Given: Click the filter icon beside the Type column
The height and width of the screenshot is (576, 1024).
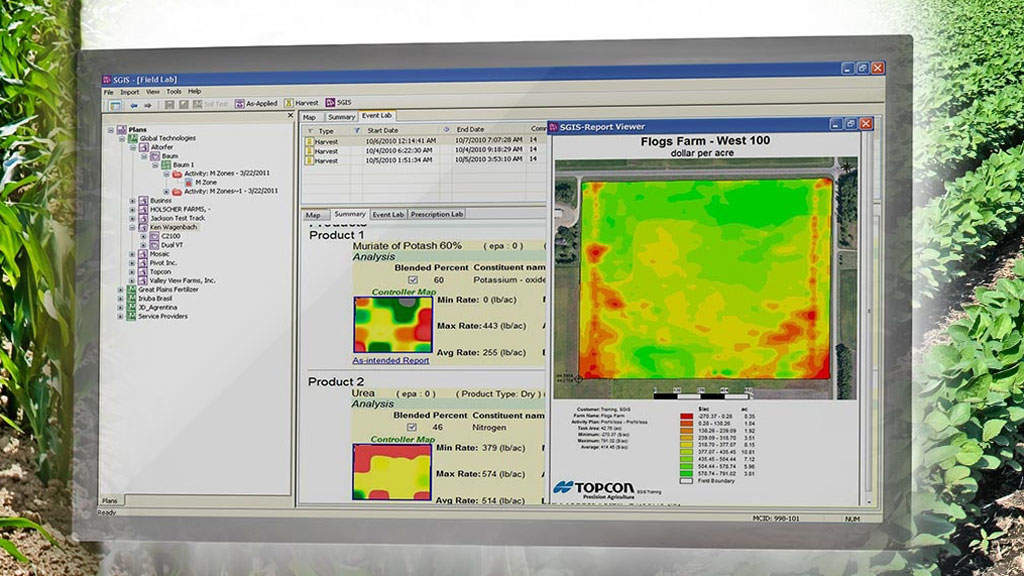Looking at the screenshot, I should pos(310,131).
